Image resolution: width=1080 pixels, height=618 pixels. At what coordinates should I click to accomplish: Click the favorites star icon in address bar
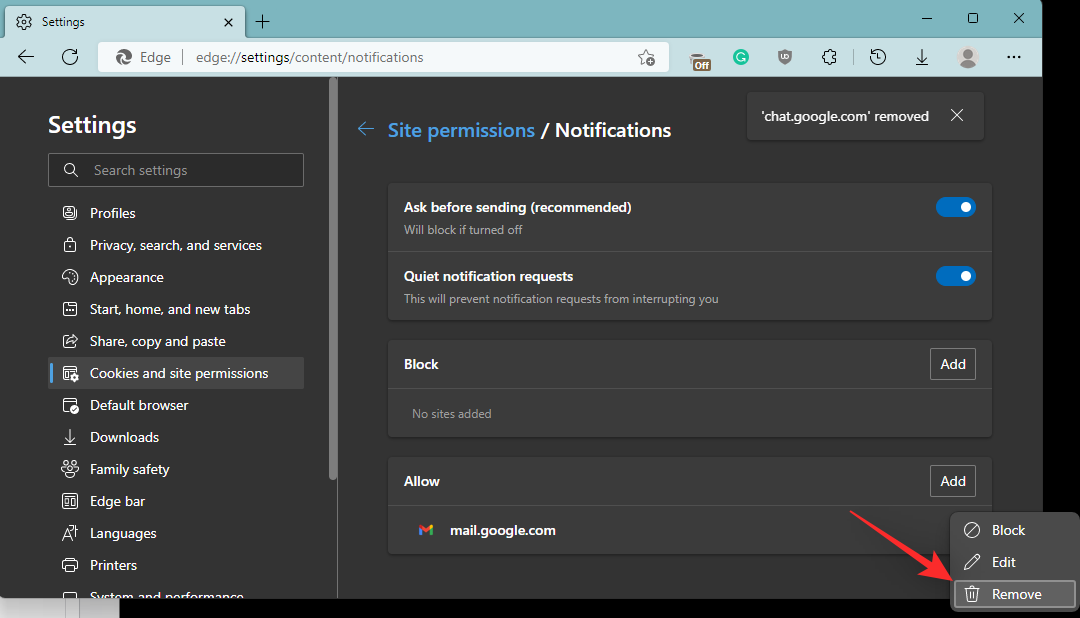click(x=647, y=58)
